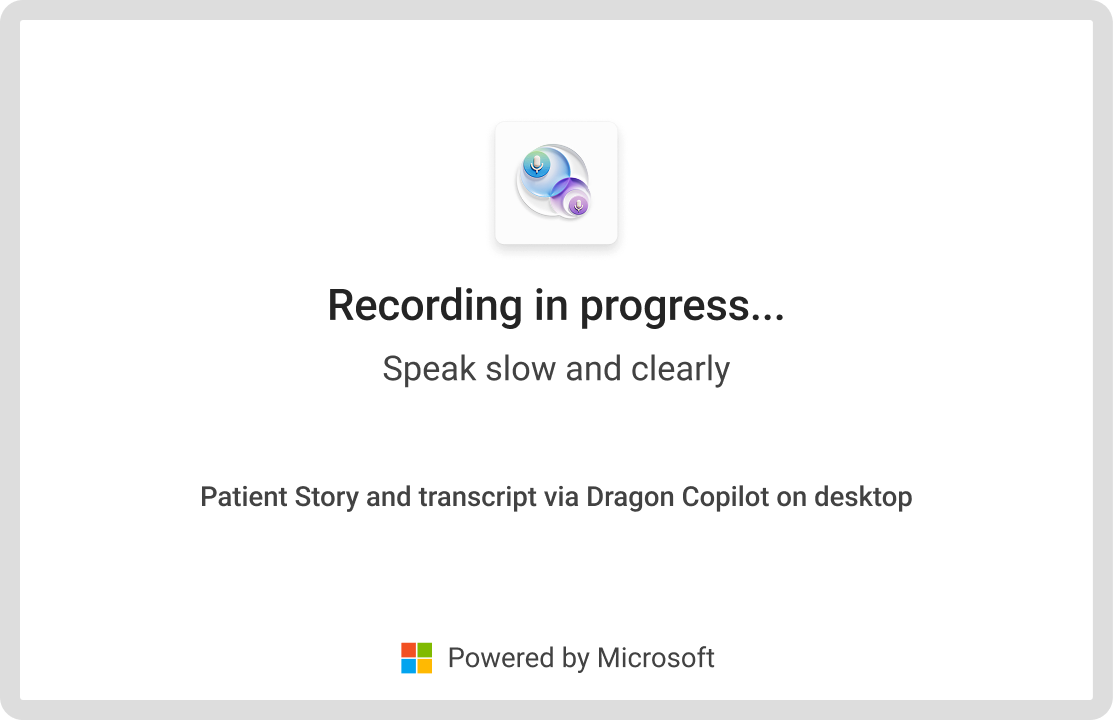Click the word "Microsoft" in the footer
The height and width of the screenshot is (720, 1113).
pos(656,658)
